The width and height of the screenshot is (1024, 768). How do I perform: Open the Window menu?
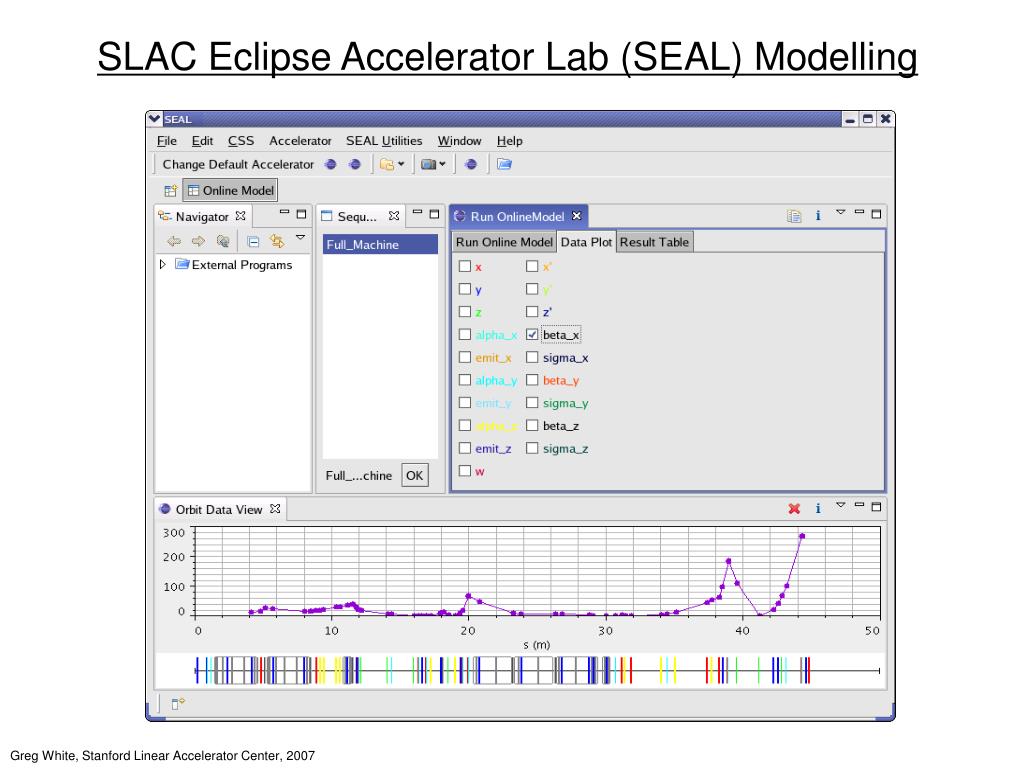(x=459, y=141)
